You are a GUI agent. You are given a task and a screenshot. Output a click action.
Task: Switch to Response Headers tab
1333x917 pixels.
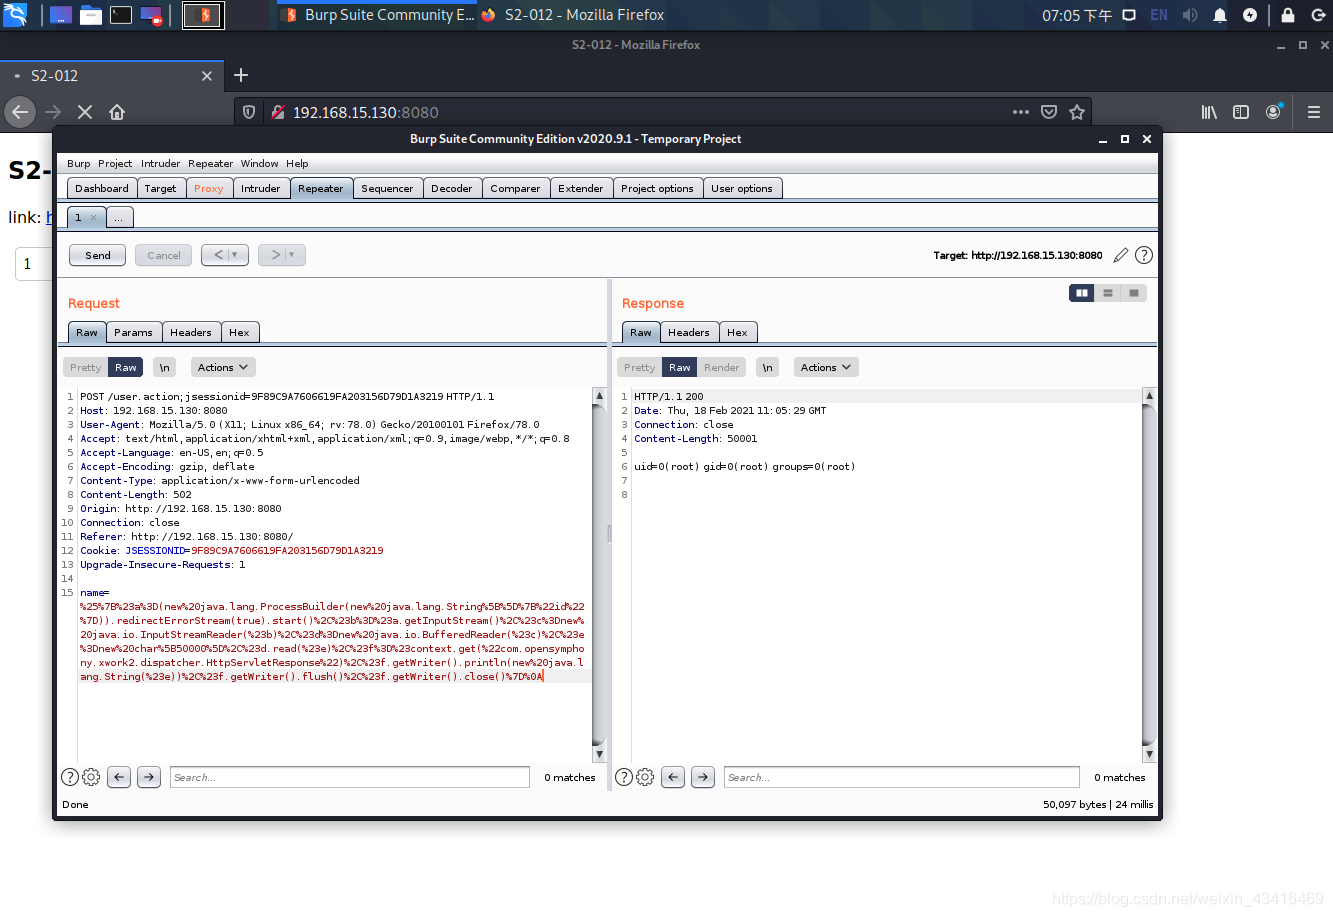(x=689, y=332)
